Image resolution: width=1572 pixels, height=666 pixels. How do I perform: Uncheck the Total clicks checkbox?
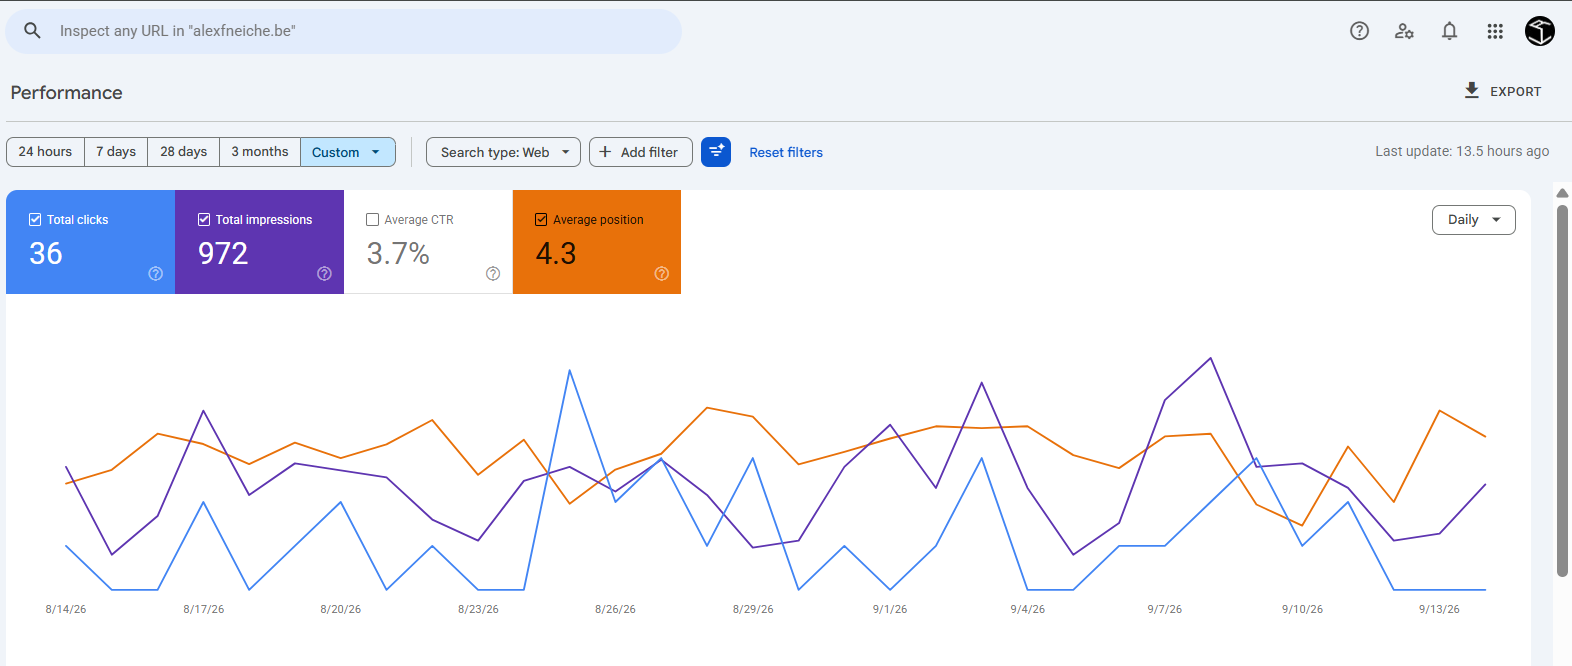(x=35, y=220)
